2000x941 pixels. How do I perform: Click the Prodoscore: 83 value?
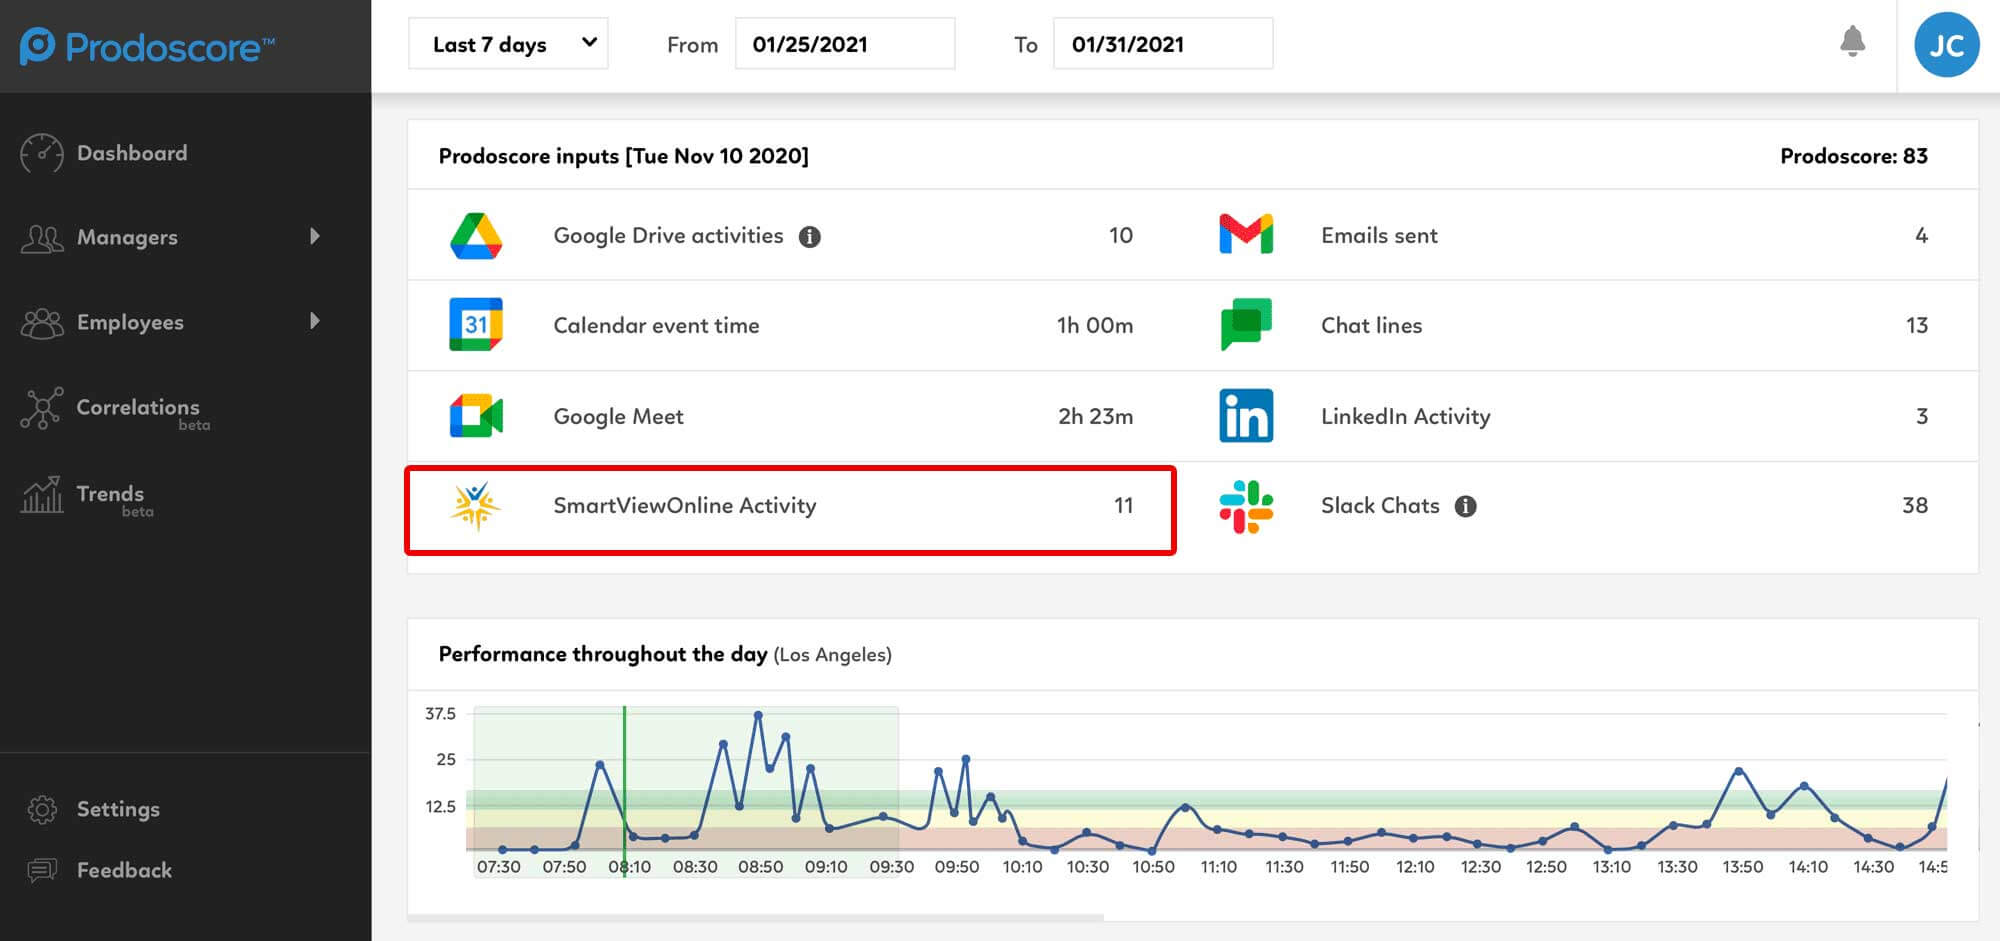(1853, 156)
